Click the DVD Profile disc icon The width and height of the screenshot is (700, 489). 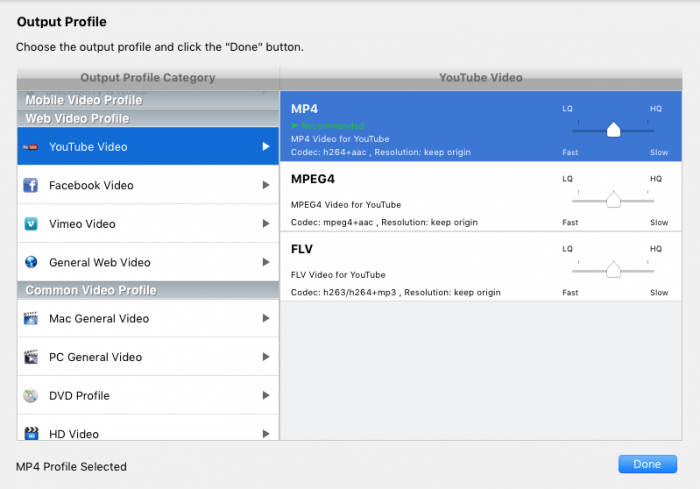point(30,396)
